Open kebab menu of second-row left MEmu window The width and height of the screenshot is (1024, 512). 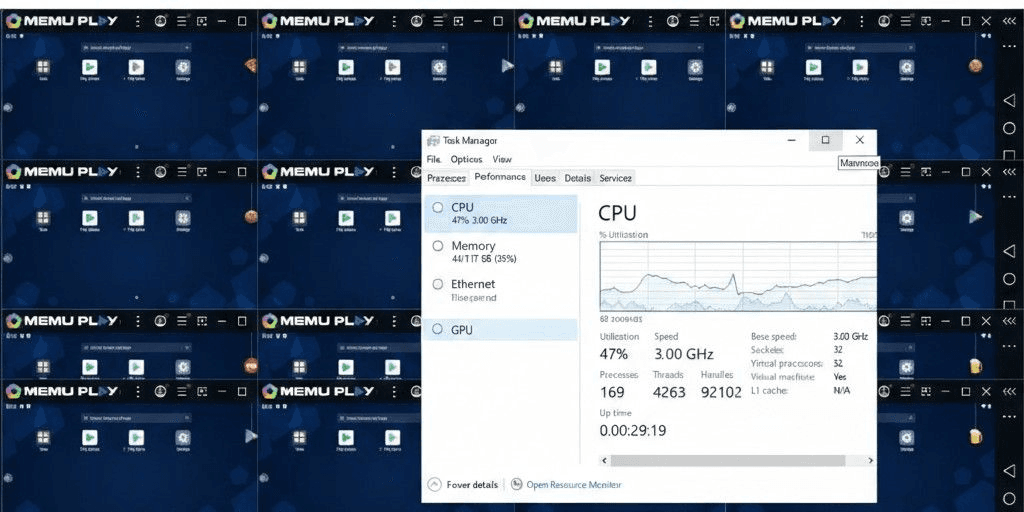[138, 172]
